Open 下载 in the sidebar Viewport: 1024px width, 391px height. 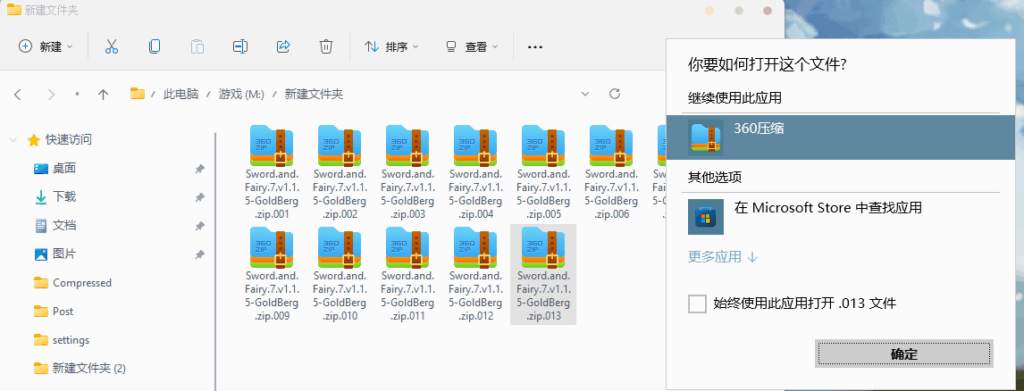(x=65, y=196)
